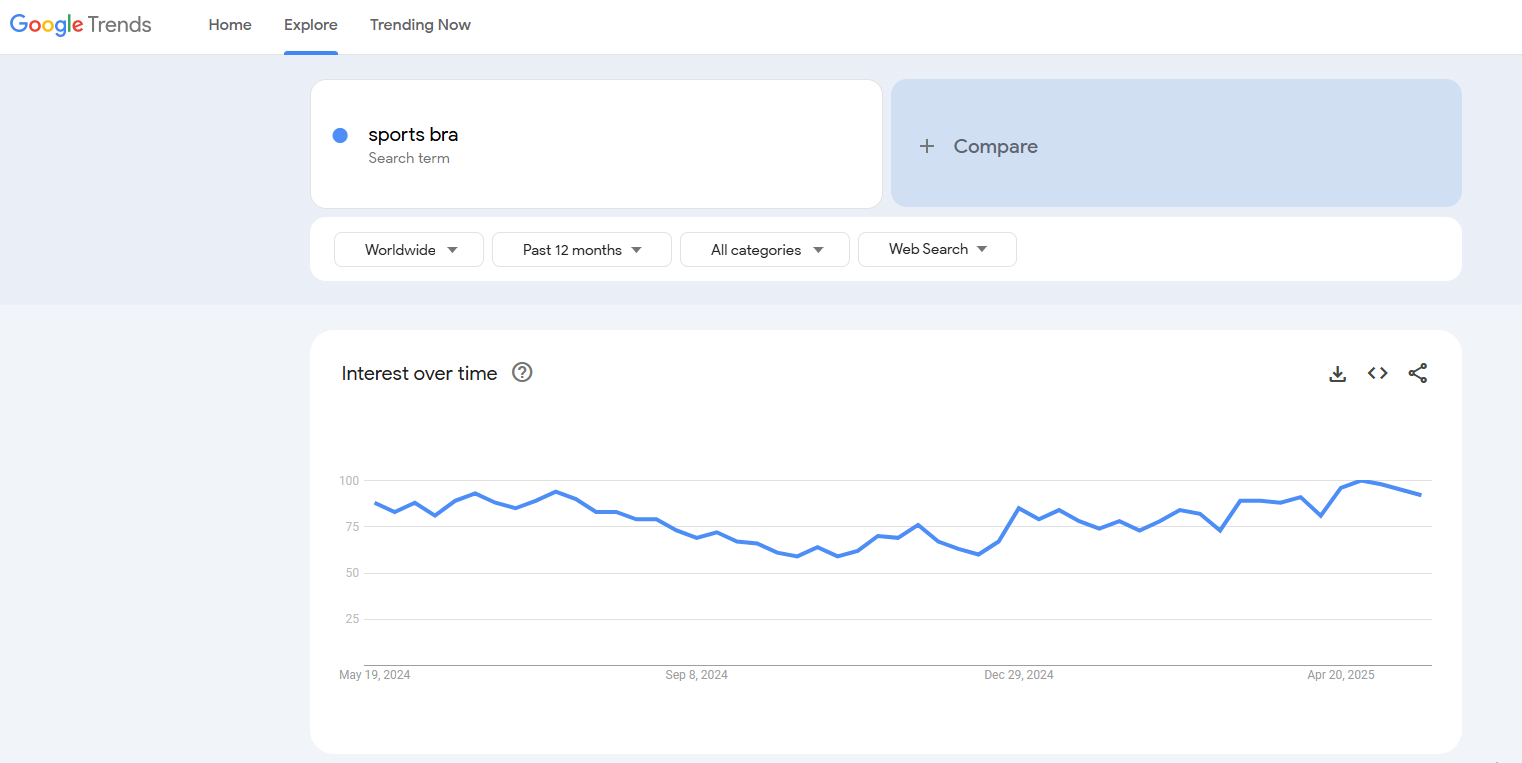Select the Explore tab

coord(311,25)
